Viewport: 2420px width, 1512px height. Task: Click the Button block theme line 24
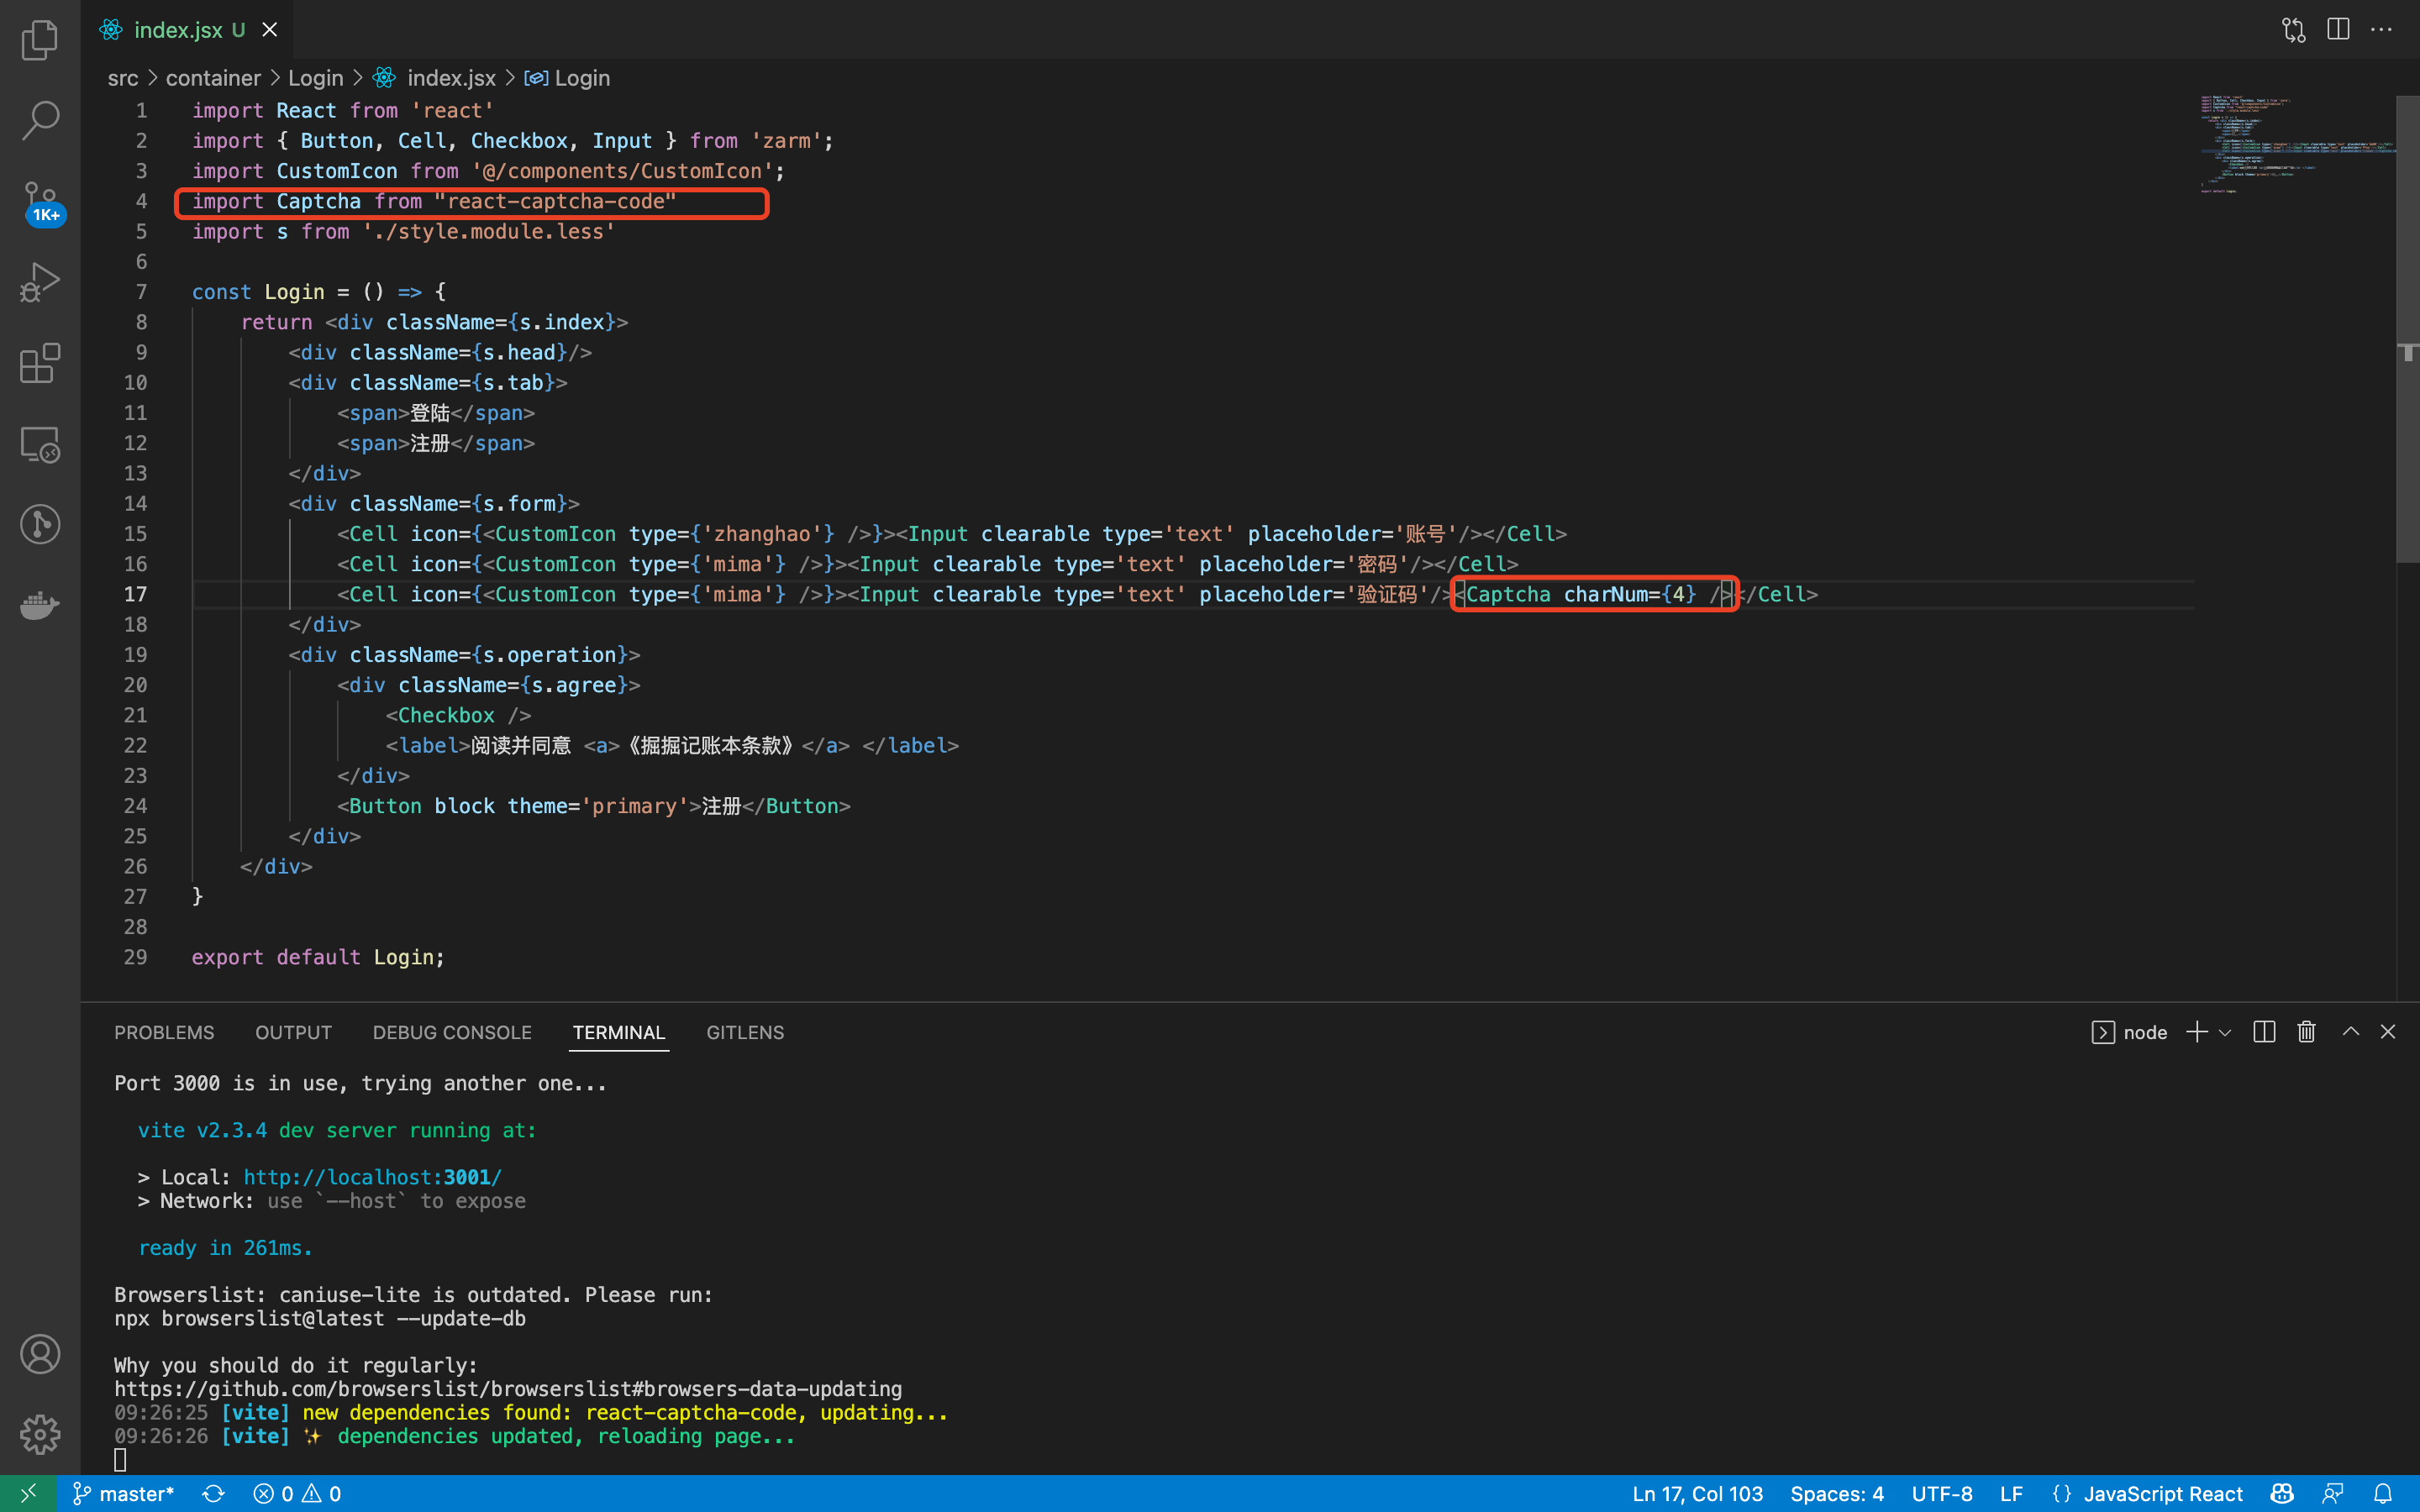(594, 806)
